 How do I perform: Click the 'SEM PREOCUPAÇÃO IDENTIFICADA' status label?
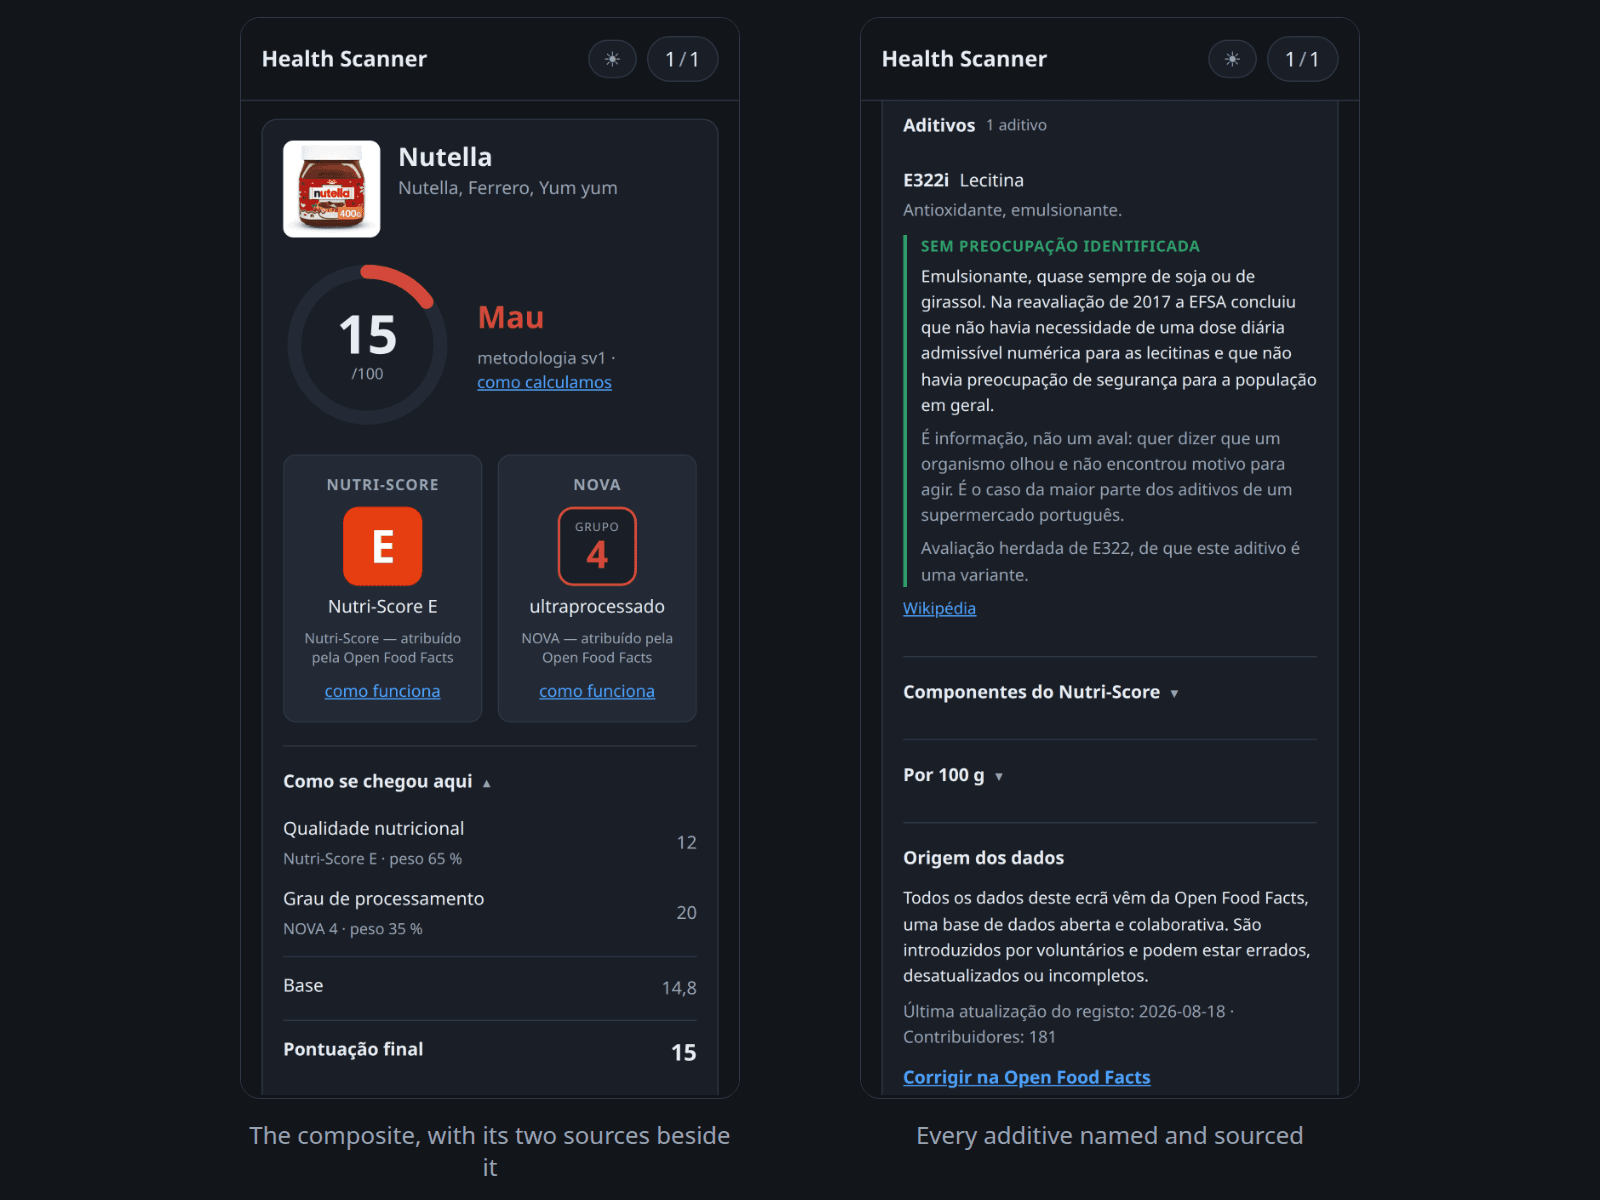pyautogui.click(x=1060, y=246)
